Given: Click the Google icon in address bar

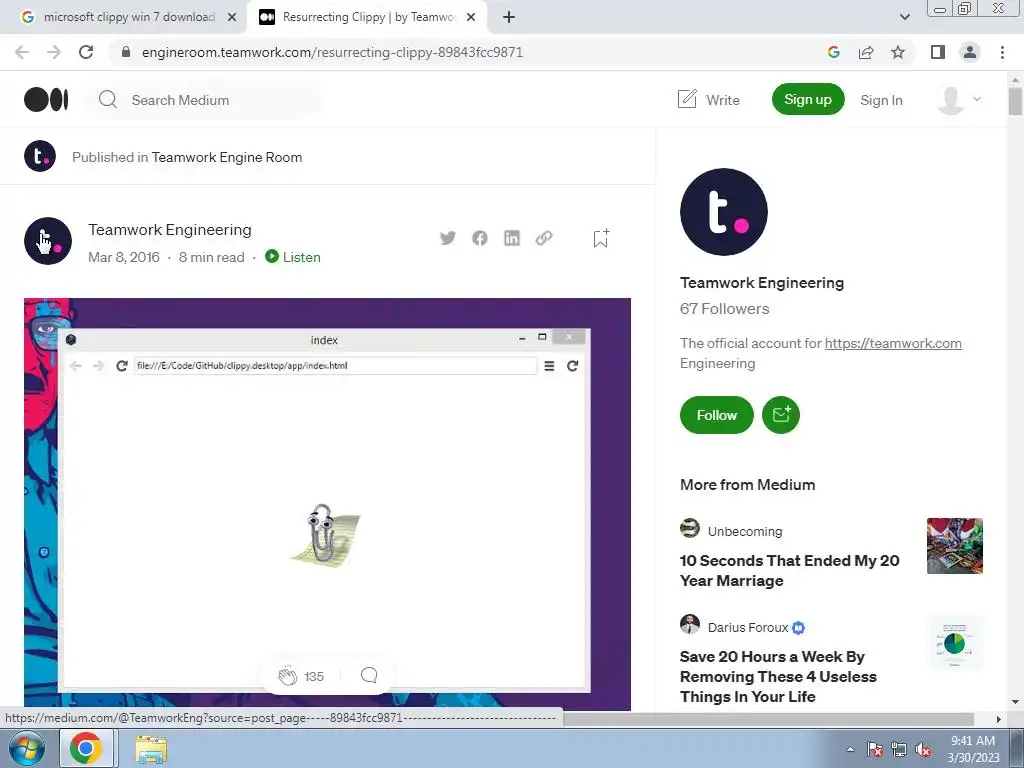Looking at the screenshot, I should point(833,52).
